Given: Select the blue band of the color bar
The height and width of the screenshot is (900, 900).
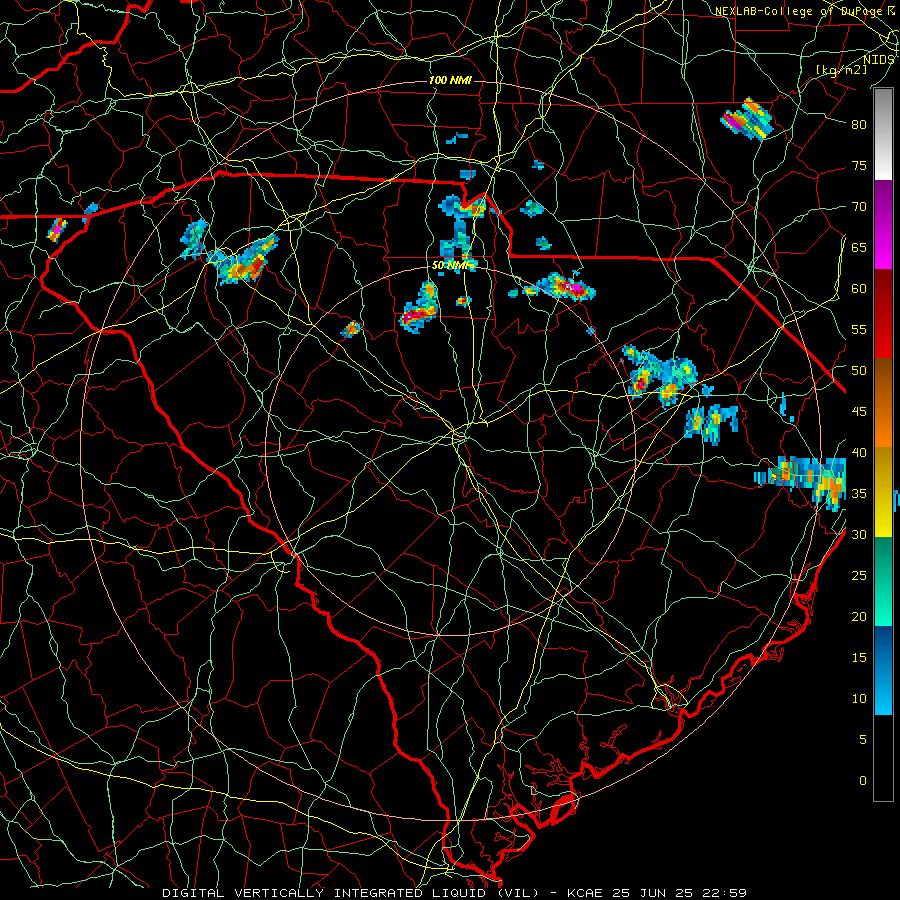Looking at the screenshot, I should (x=883, y=670).
